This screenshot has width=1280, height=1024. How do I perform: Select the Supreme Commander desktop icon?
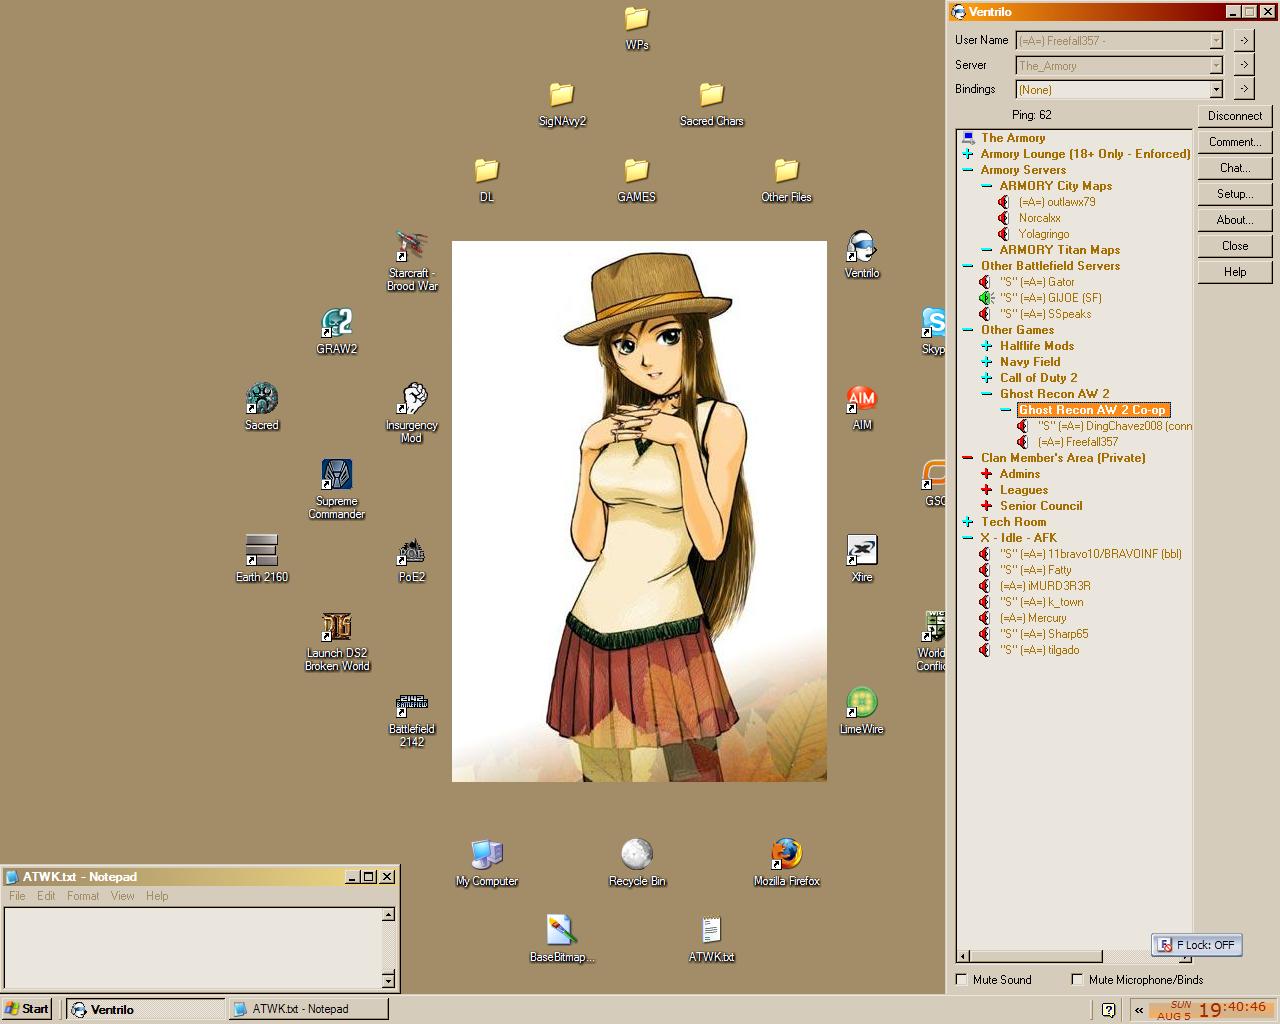click(x=336, y=476)
